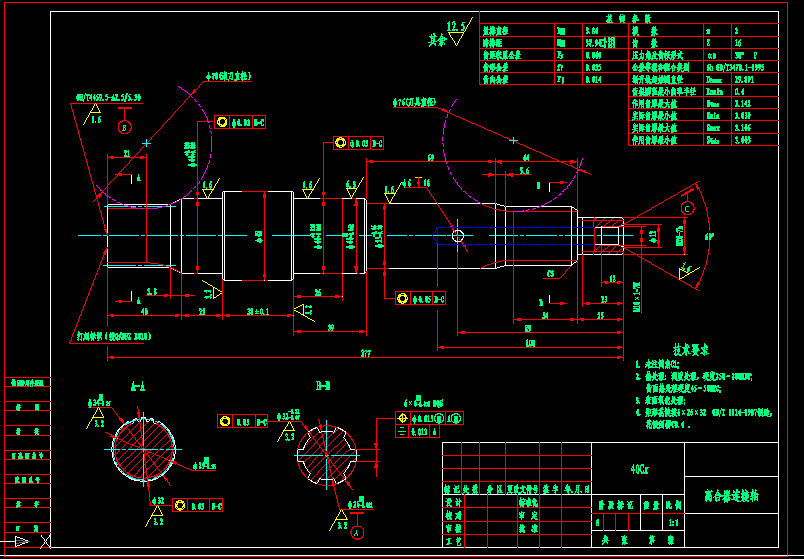Select the datum C circle marker

(x=687, y=207)
